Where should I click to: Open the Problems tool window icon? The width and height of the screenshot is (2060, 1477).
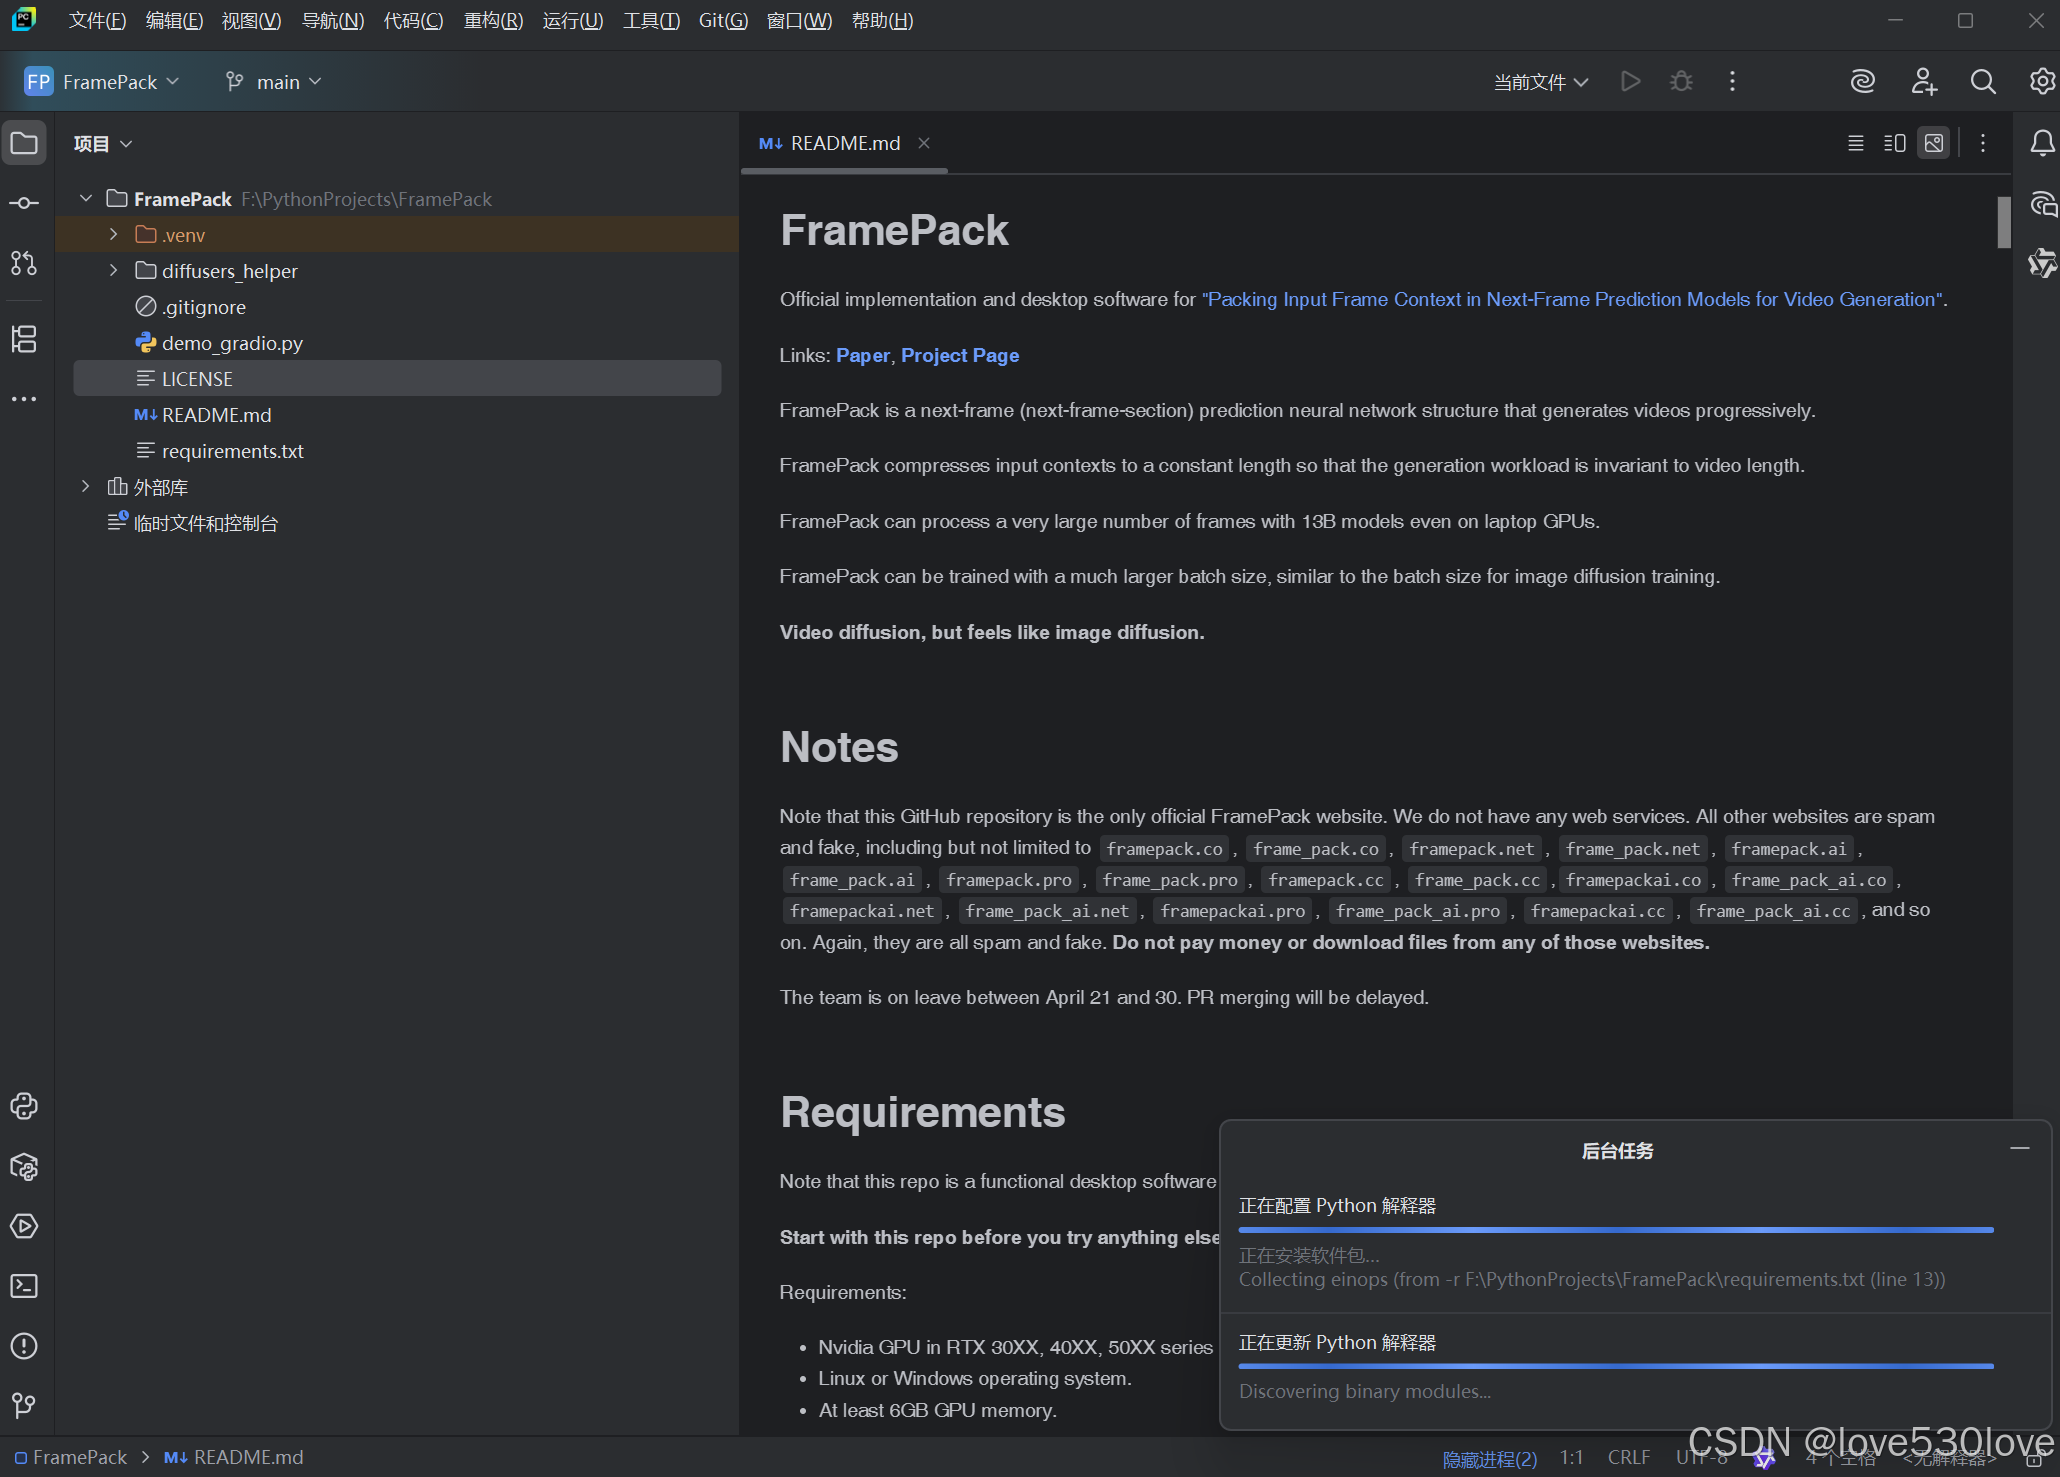pos(24,1346)
